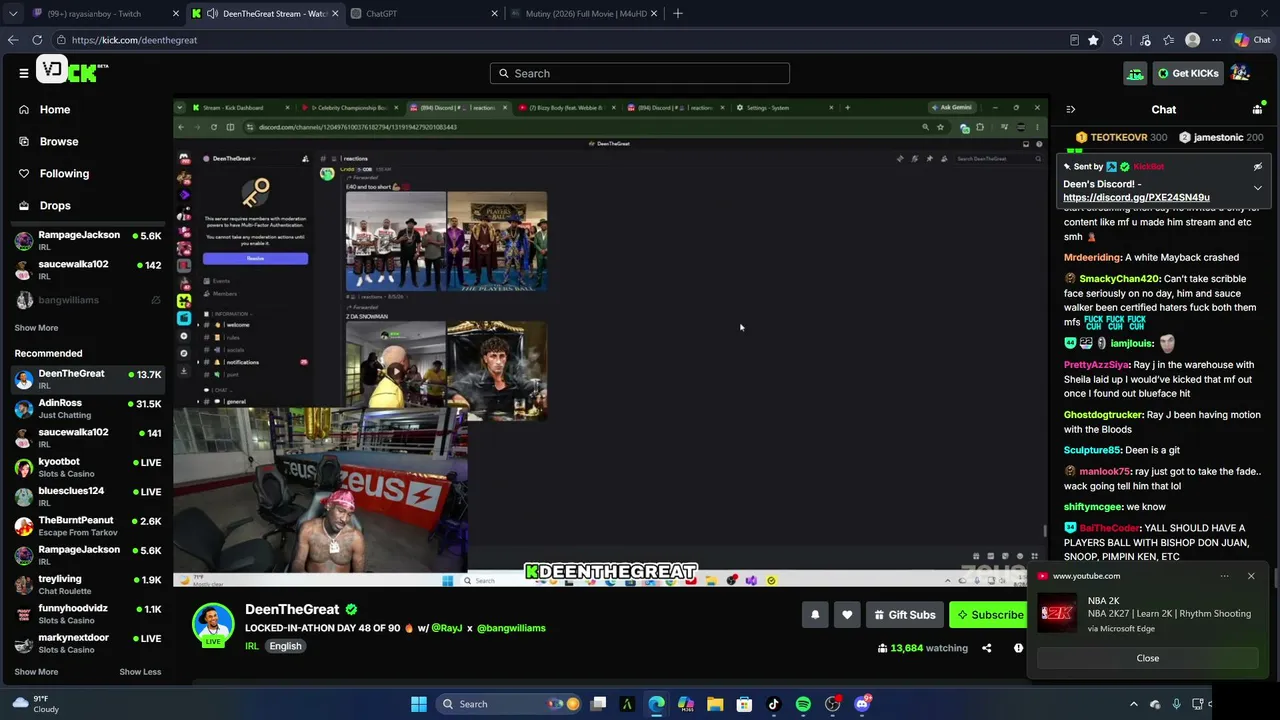
Task: Refresh the current page
Action: (37, 40)
